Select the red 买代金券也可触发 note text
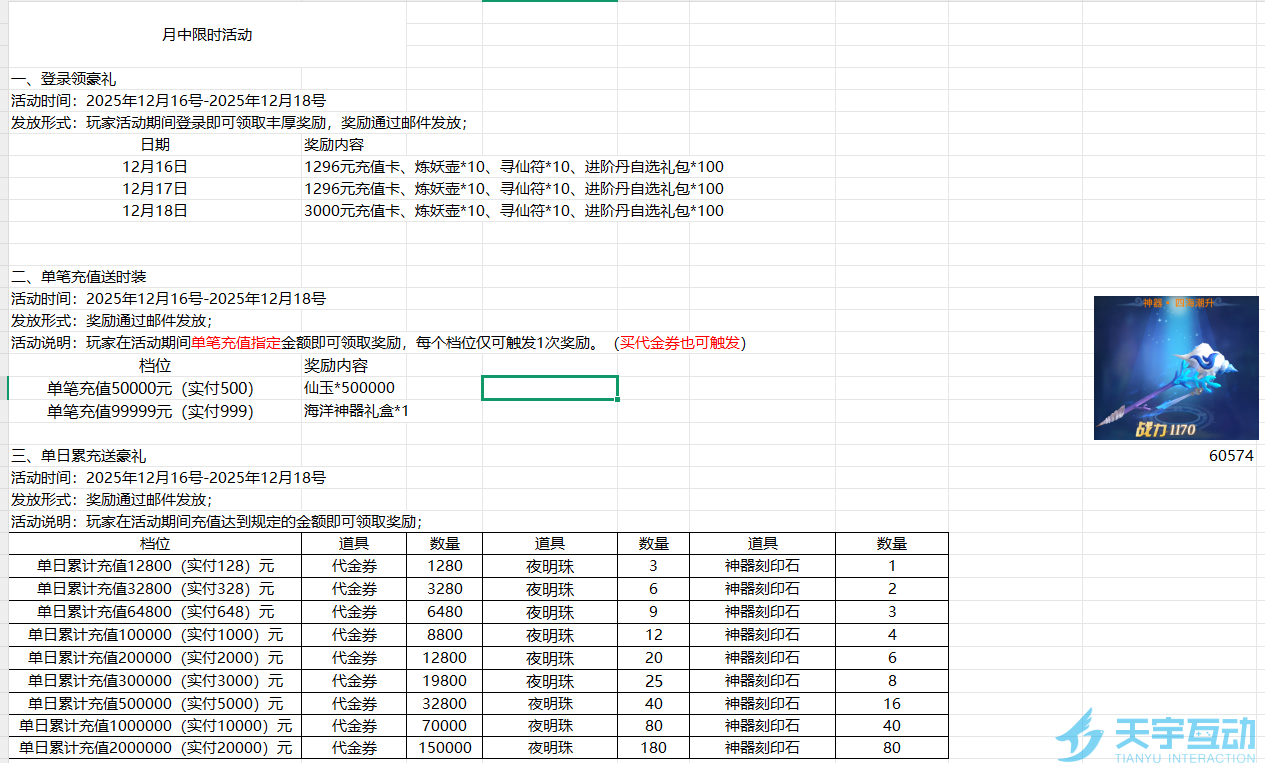The image size is (1265, 763). coord(679,343)
